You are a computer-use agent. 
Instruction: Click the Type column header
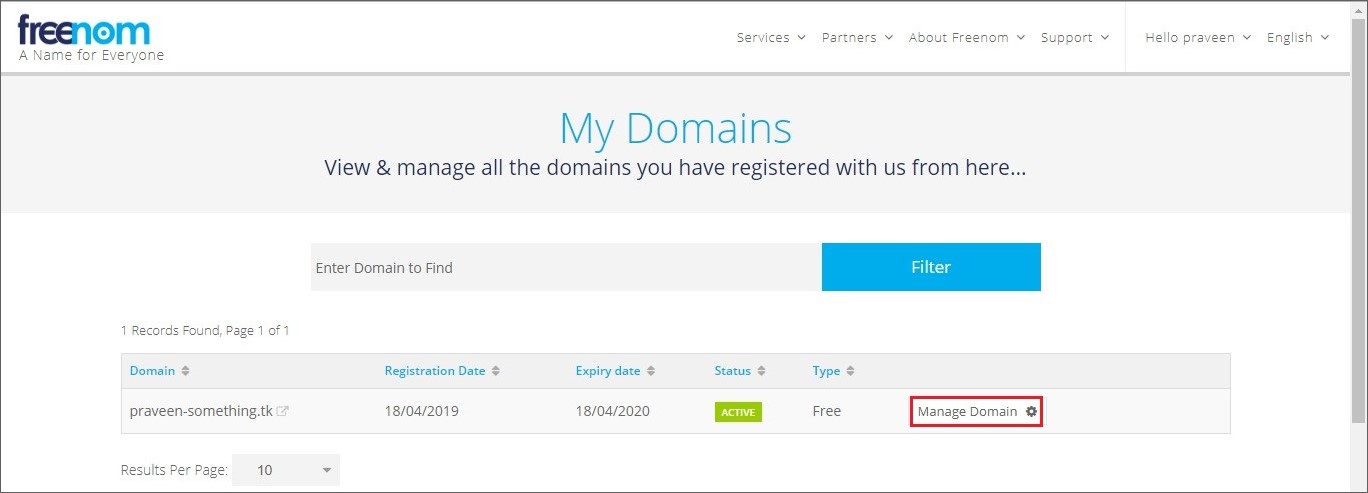coord(826,371)
